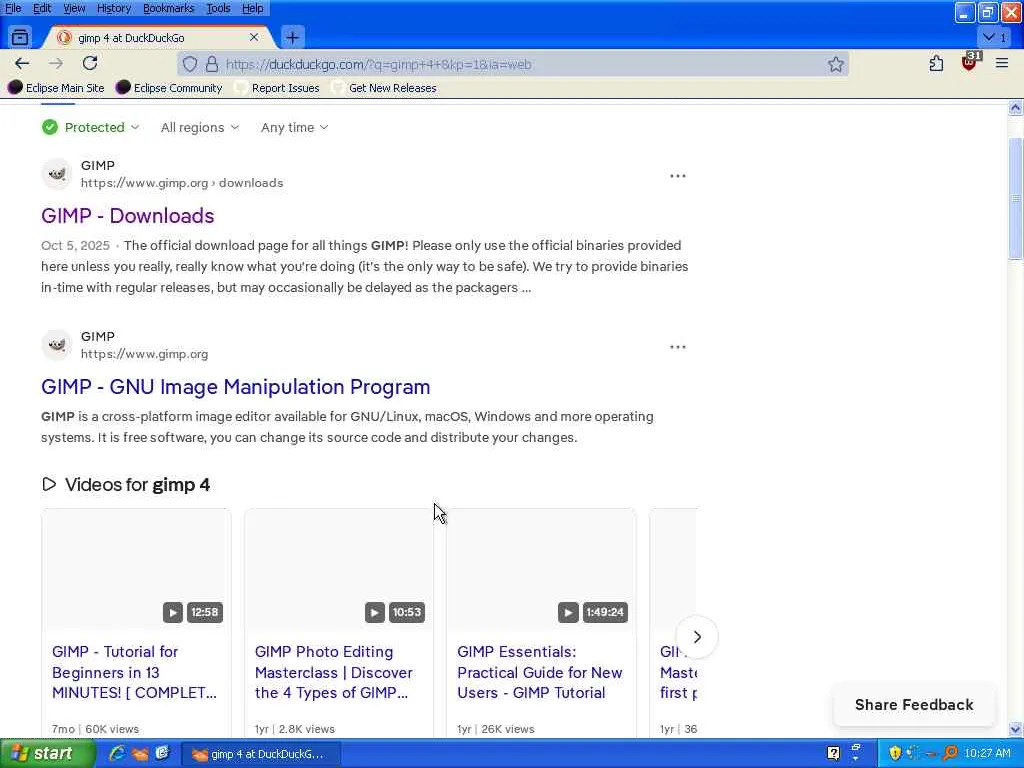Click the taskbar clock 10:27 AM

987,754
